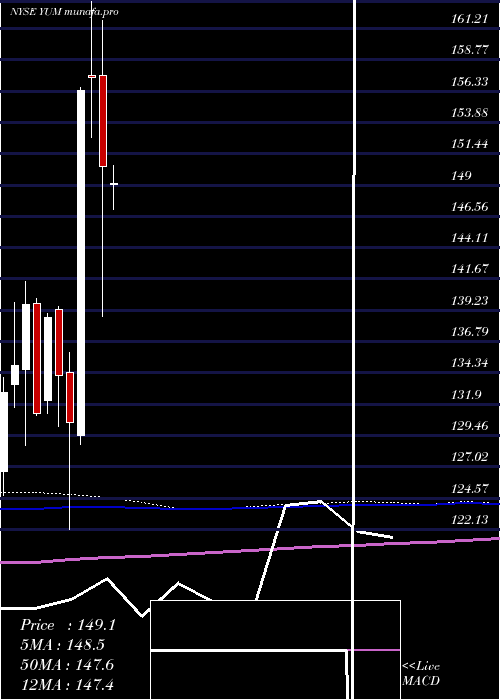Click the 124.57 price axis label

[x=469, y=488]
